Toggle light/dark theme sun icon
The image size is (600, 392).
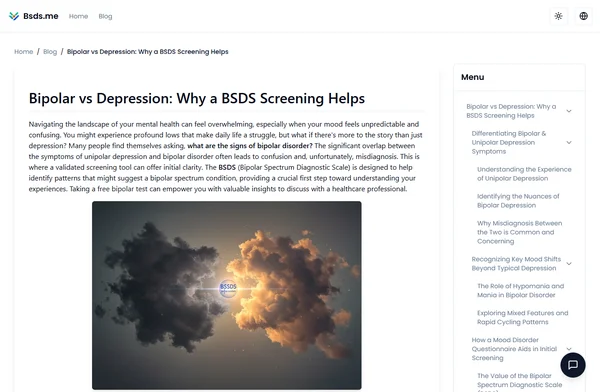tap(558, 16)
